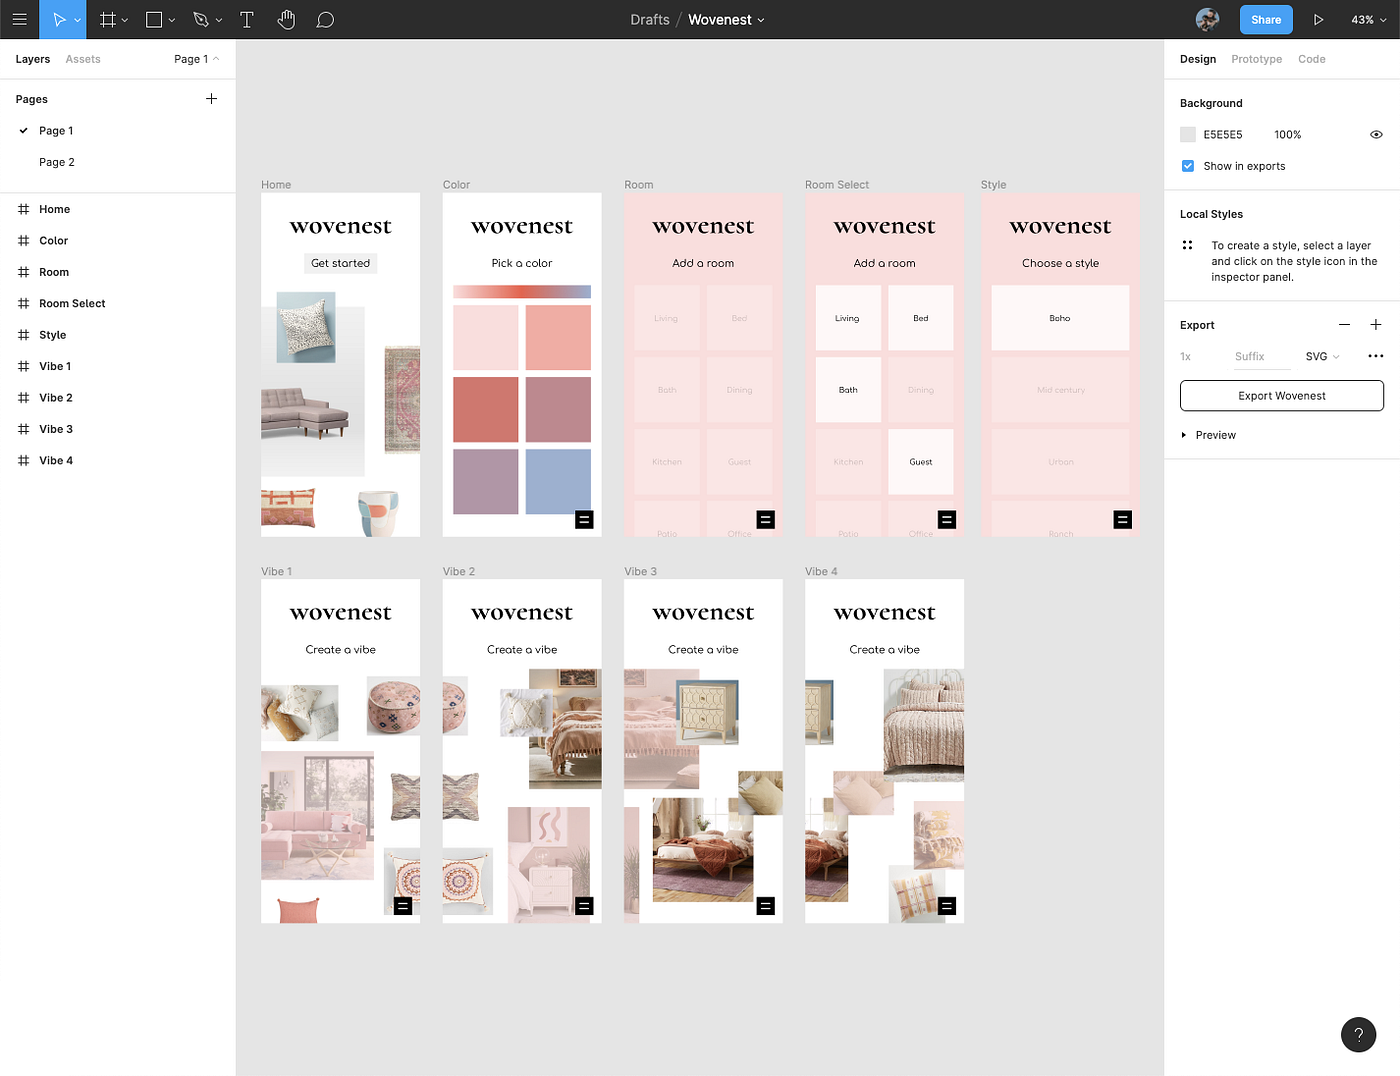Open the hamburger main menu
This screenshot has height=1076, width=1400.
19,19
